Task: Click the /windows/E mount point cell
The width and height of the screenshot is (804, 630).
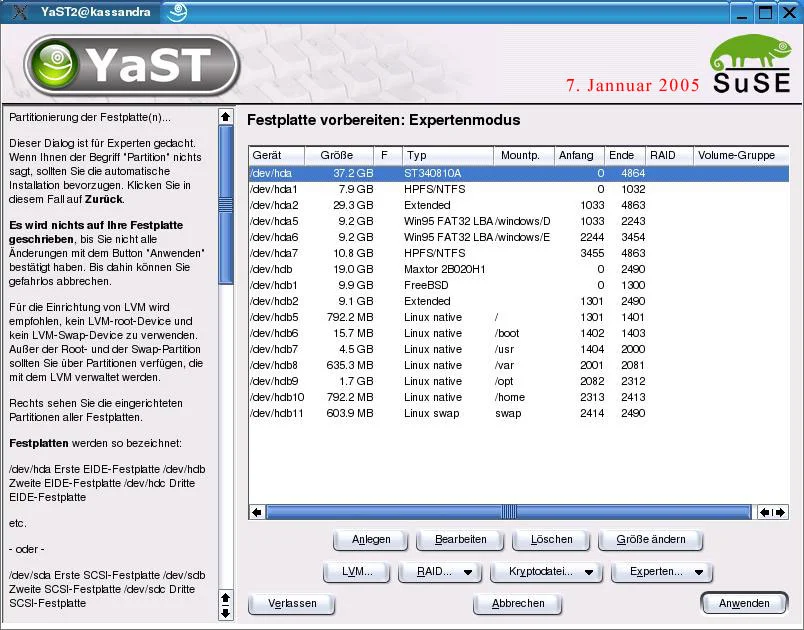Action: pos(522,237)
